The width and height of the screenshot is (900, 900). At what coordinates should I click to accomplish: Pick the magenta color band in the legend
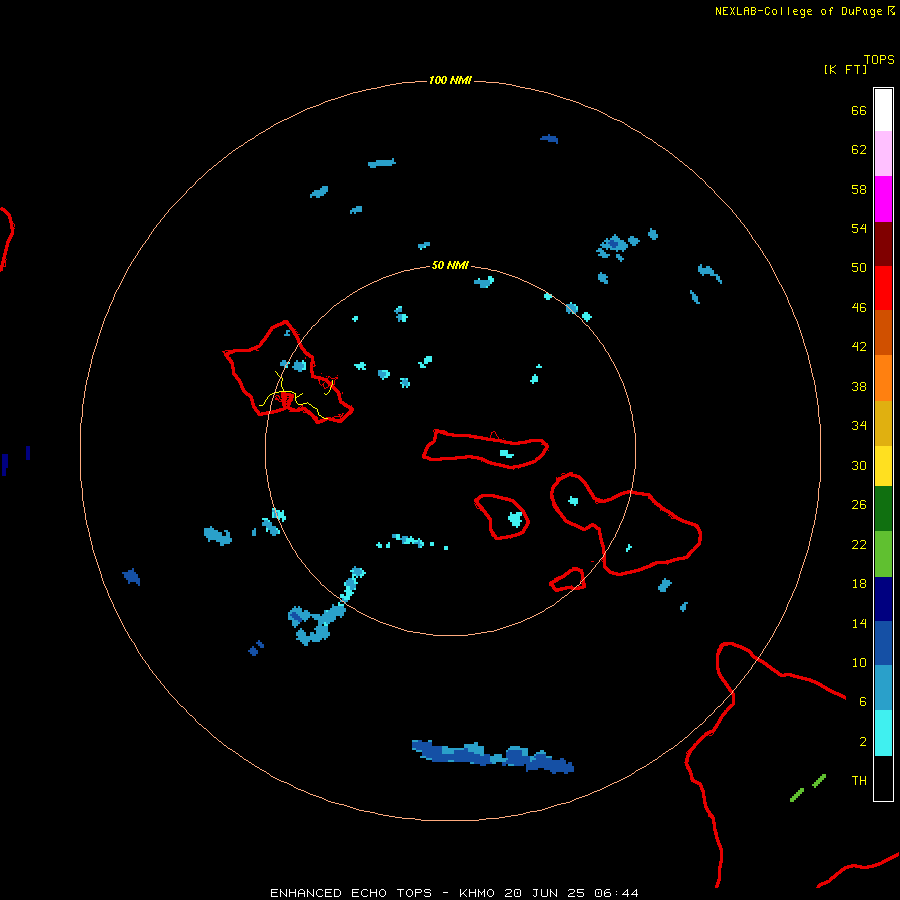click(x=883, y=199)
